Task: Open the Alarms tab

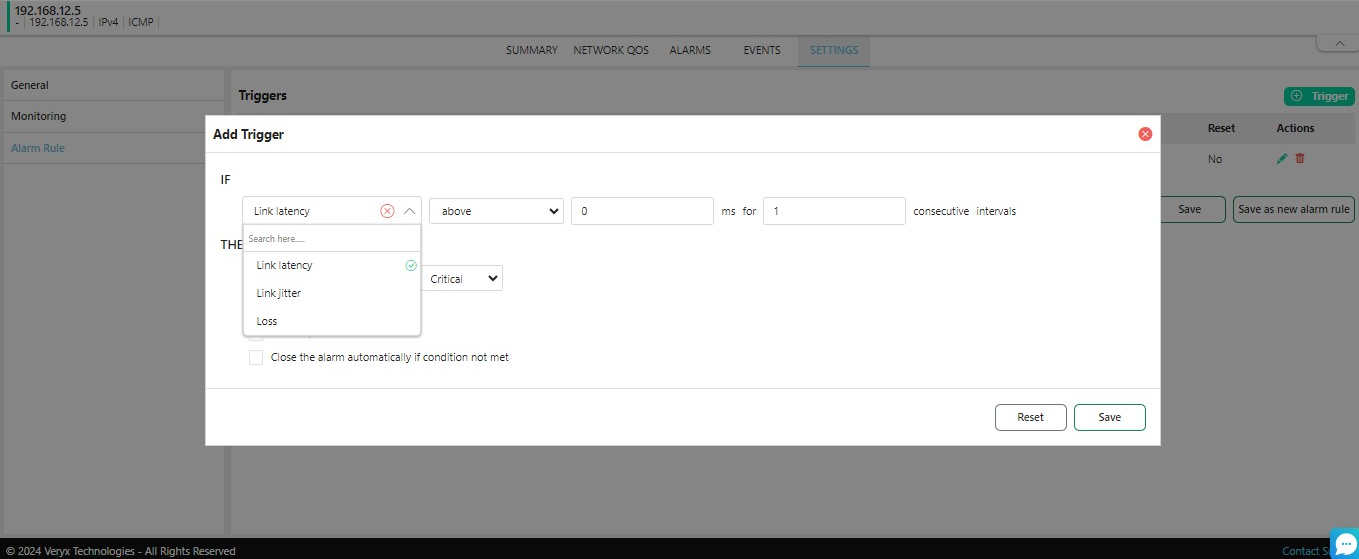Action: 690,50
